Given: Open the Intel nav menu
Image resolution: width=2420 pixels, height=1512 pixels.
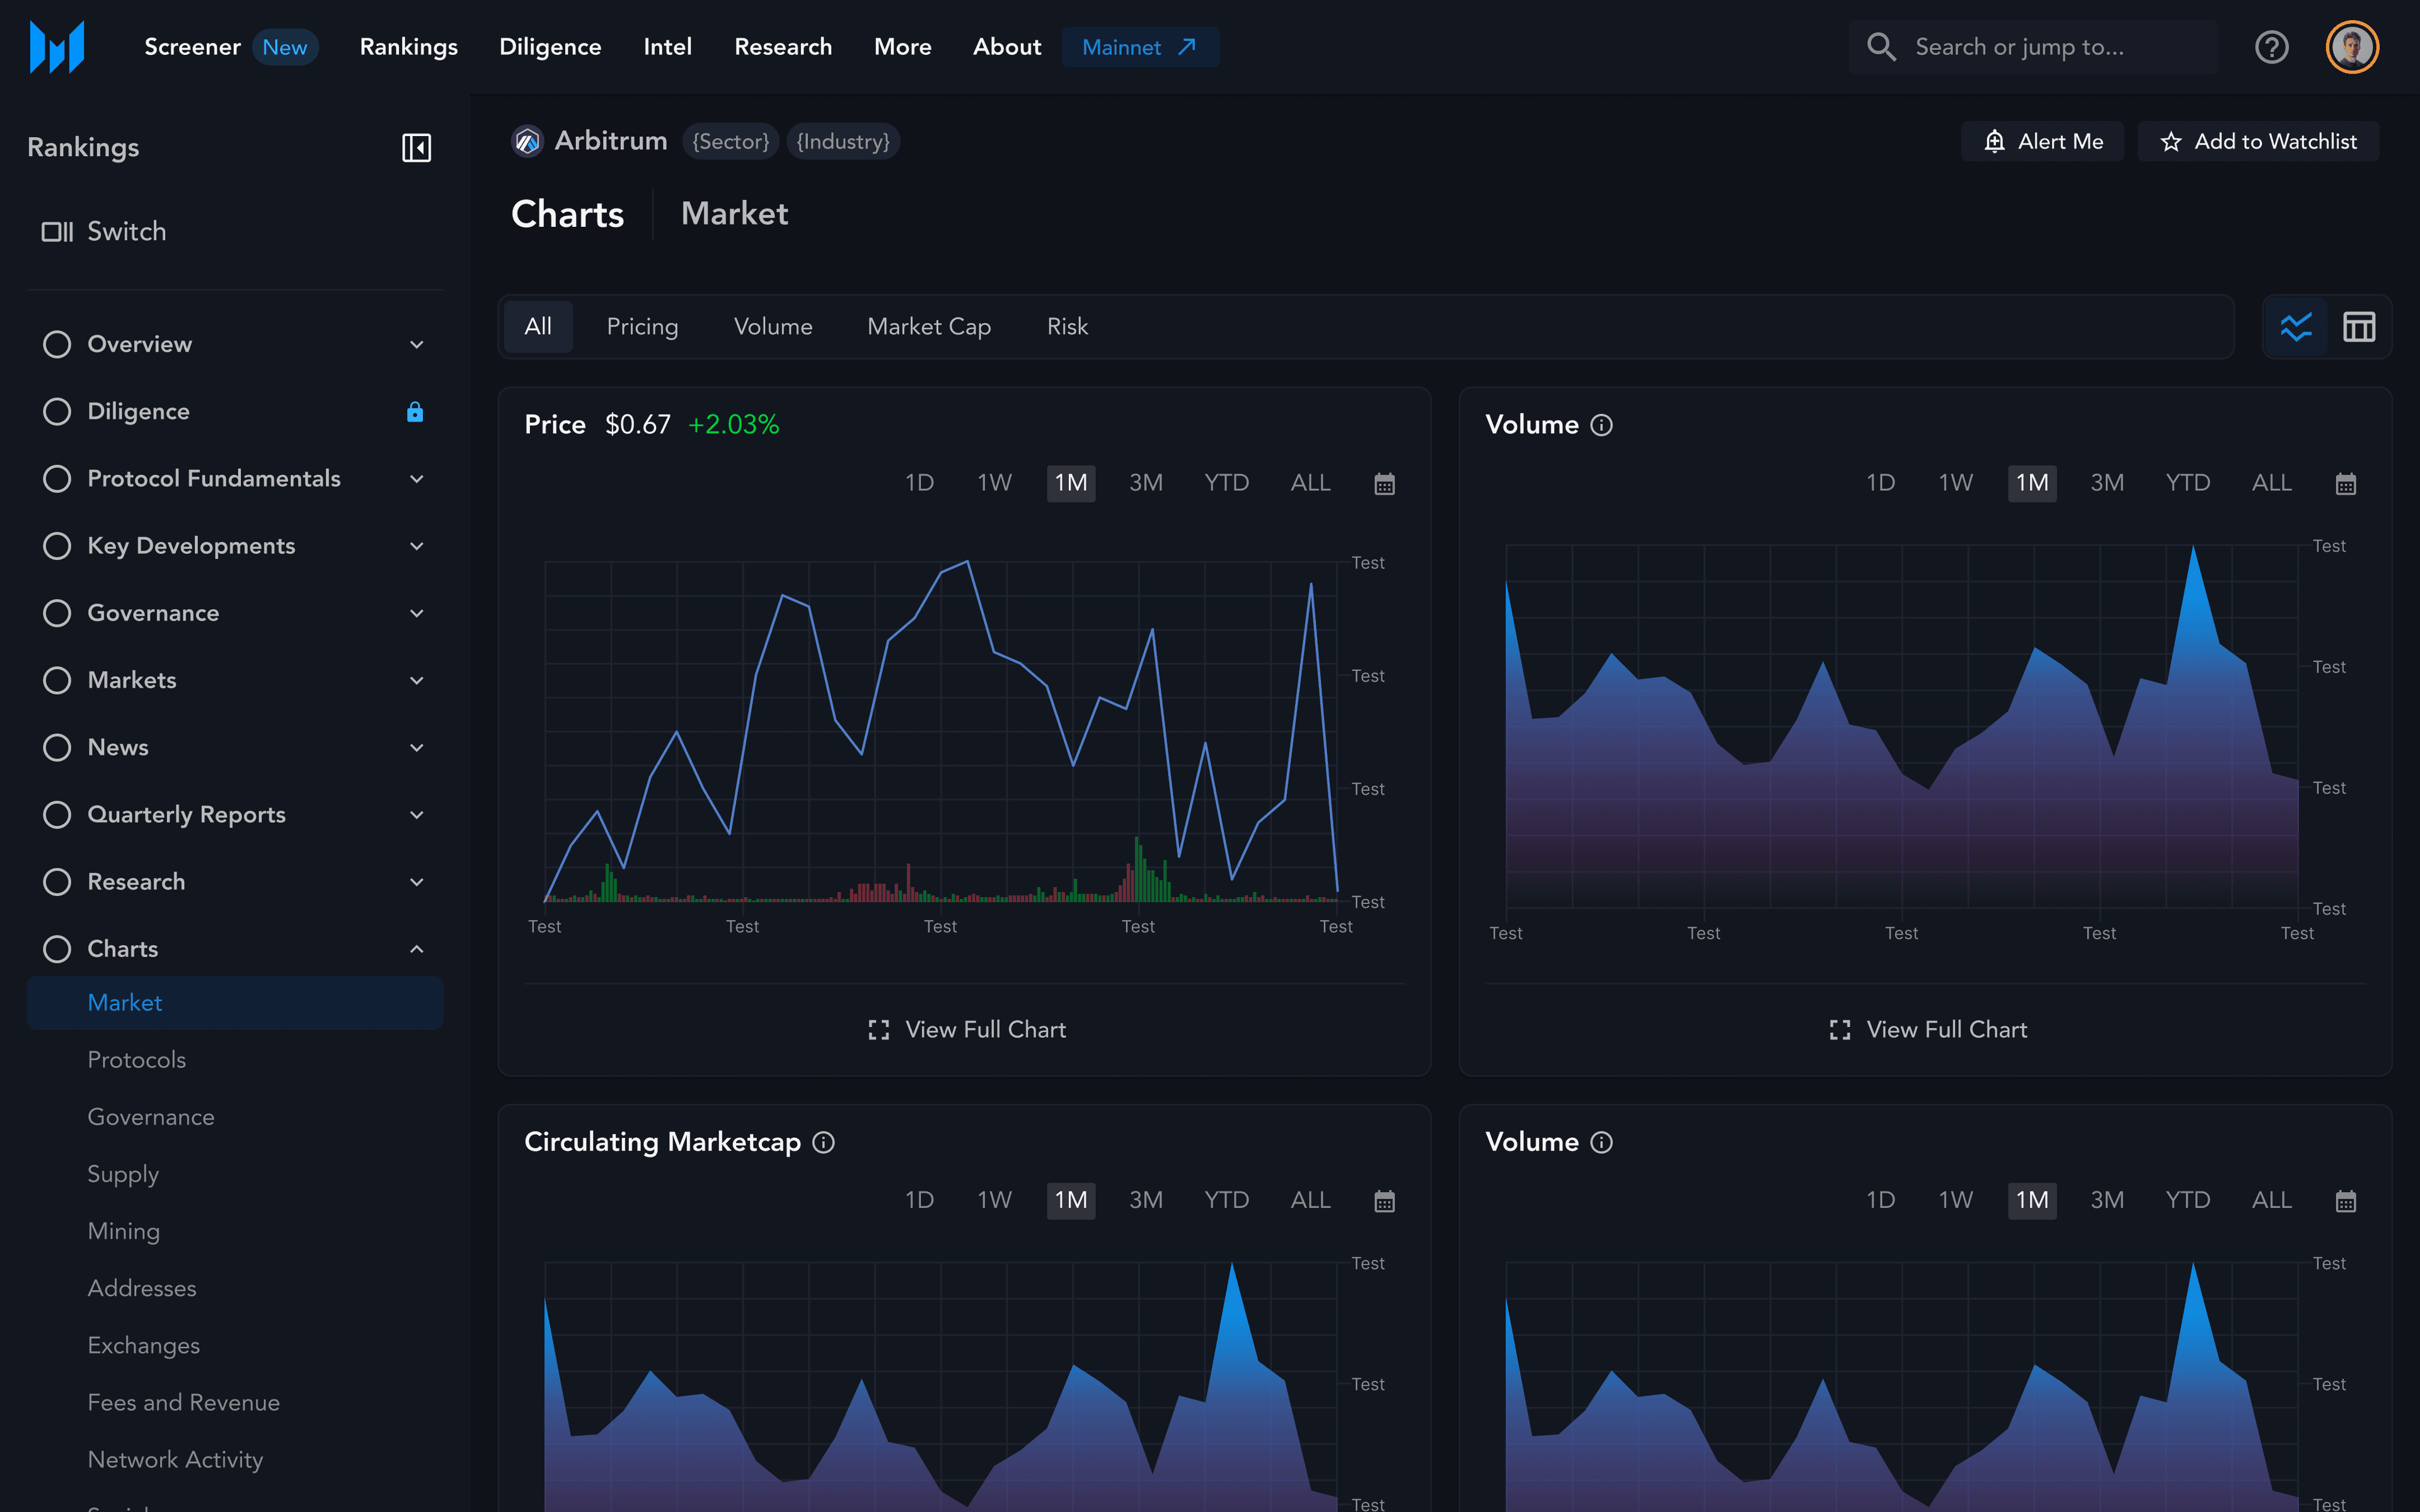Looking at the screenshot, I should (x=667, y=47).
